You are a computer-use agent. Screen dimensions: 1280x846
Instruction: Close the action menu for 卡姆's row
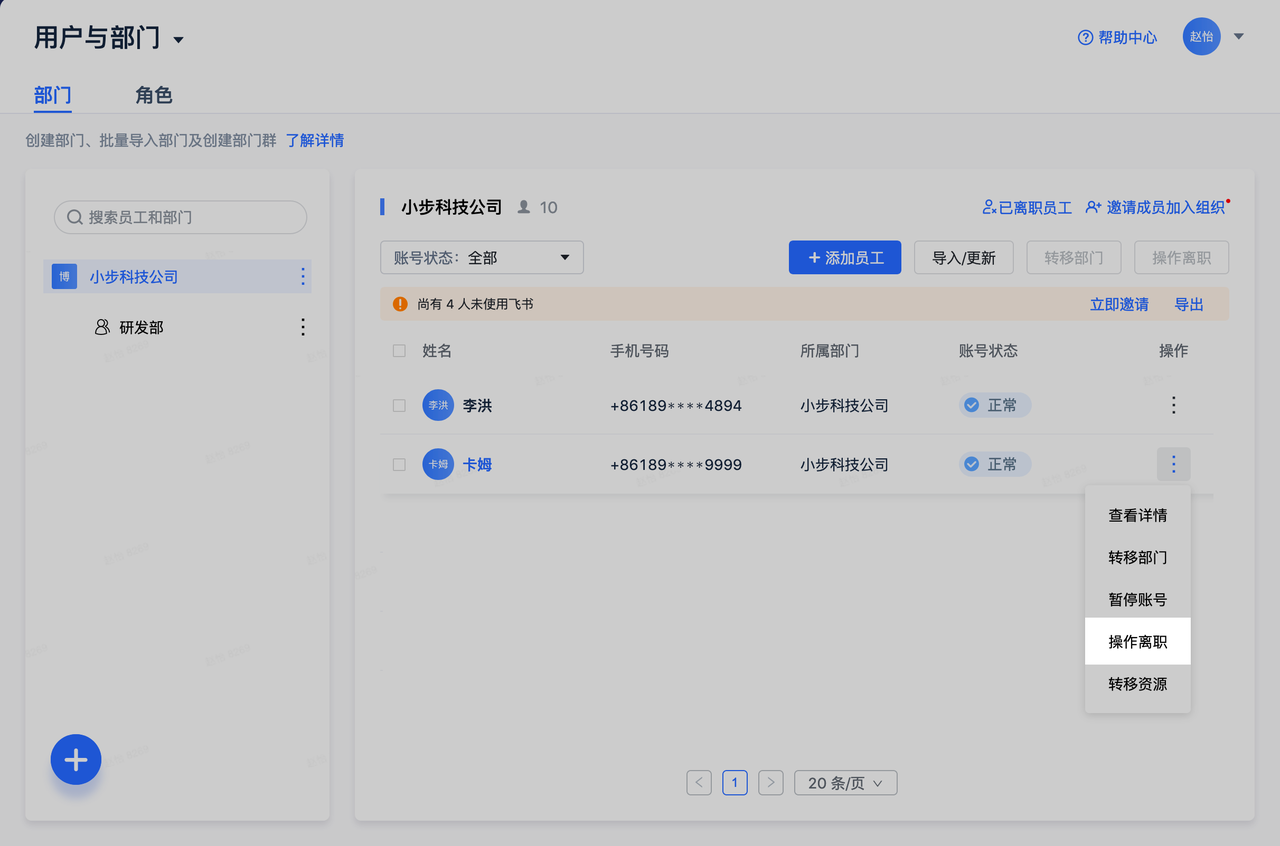(1174, 464)
